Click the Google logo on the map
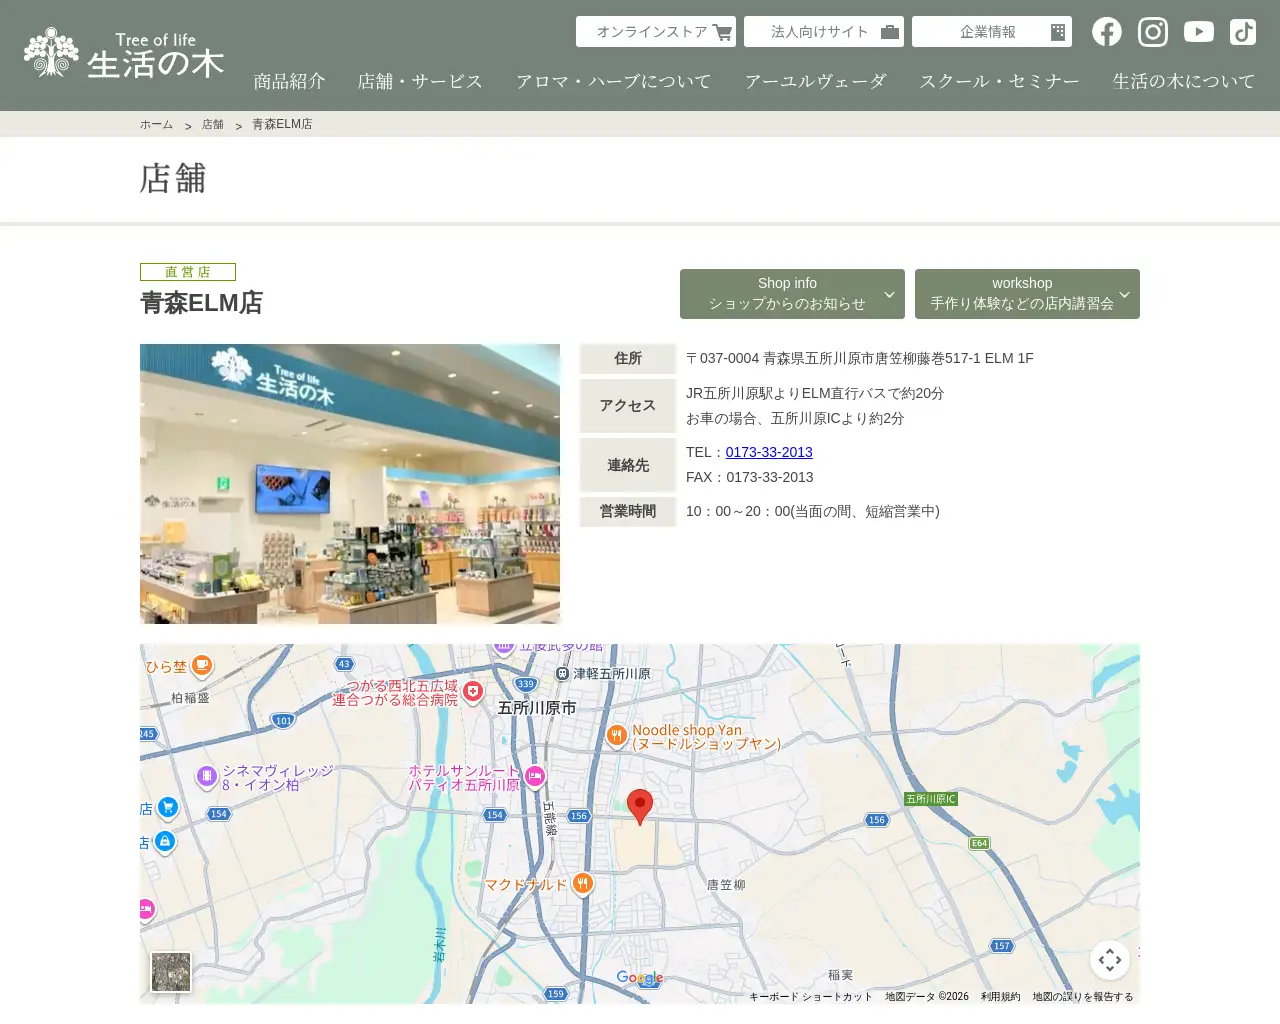1280x1024 pixels. [x=639, y=978]
